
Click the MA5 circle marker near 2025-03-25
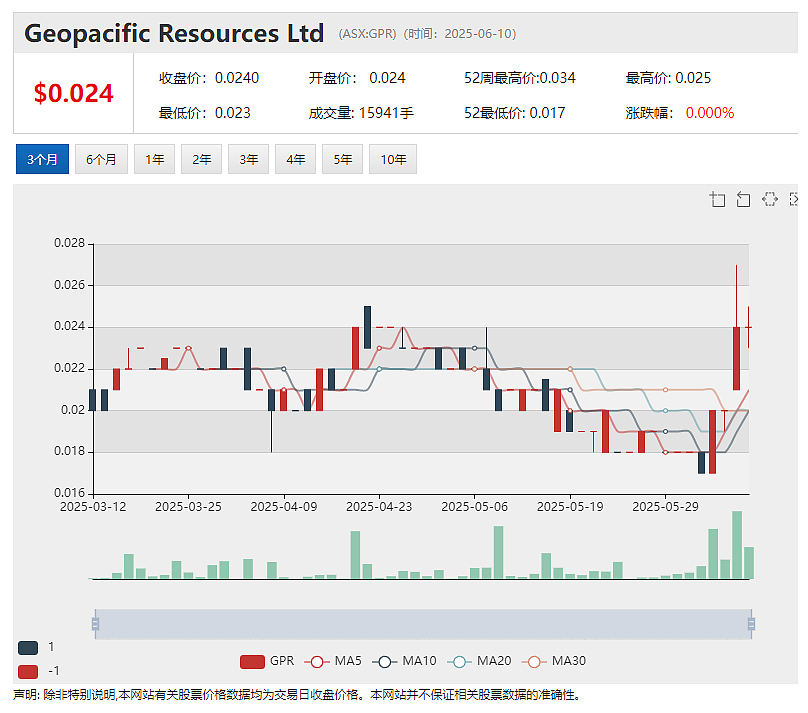188,348
